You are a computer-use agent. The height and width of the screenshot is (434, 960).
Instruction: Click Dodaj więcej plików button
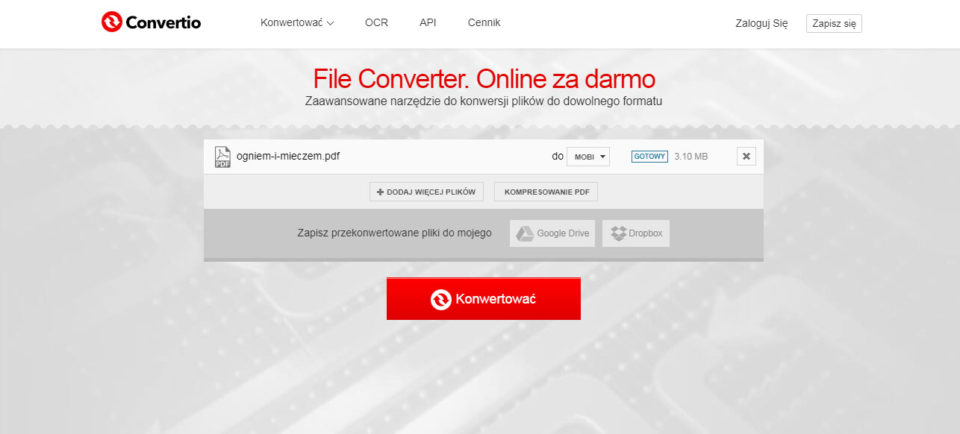coord(426,192)
